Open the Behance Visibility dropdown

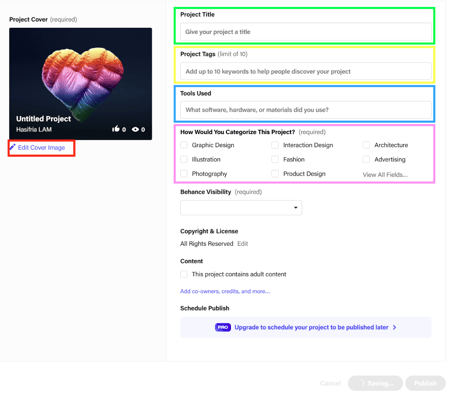tap(241, 208)
